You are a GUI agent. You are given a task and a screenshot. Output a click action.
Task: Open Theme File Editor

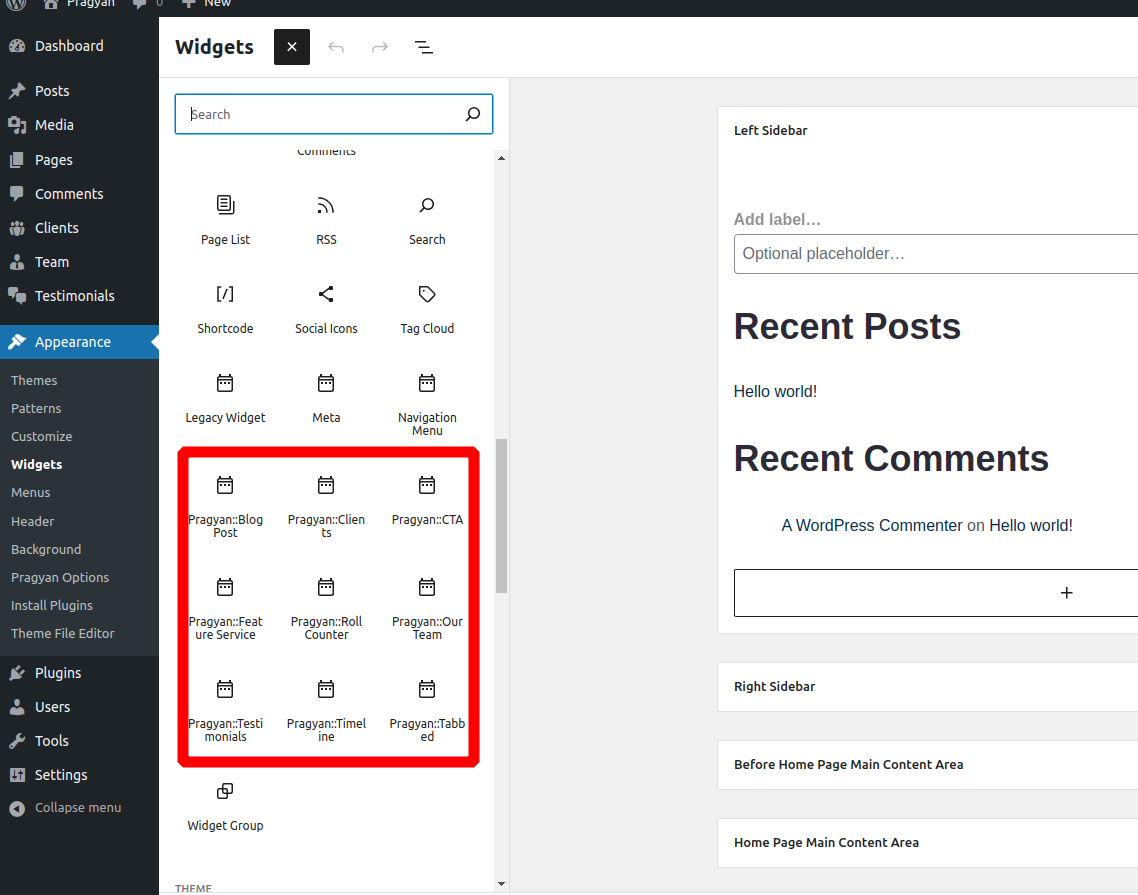(62, 634)
